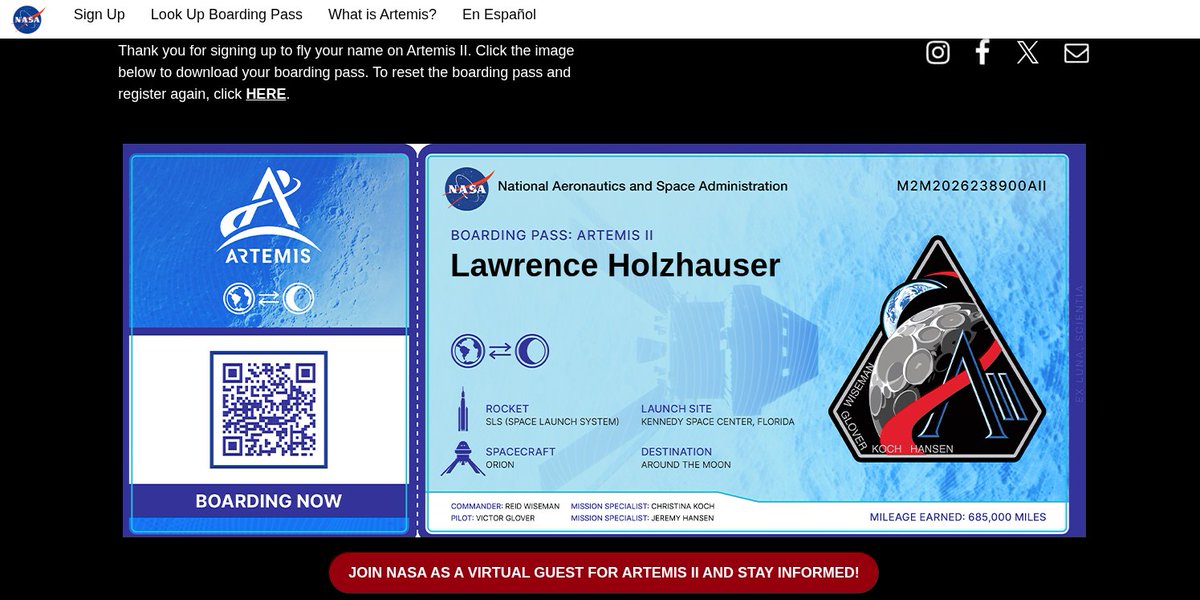
Task: Click the NASA meatball logo on the pass
Action: click(x=469, y=187)
